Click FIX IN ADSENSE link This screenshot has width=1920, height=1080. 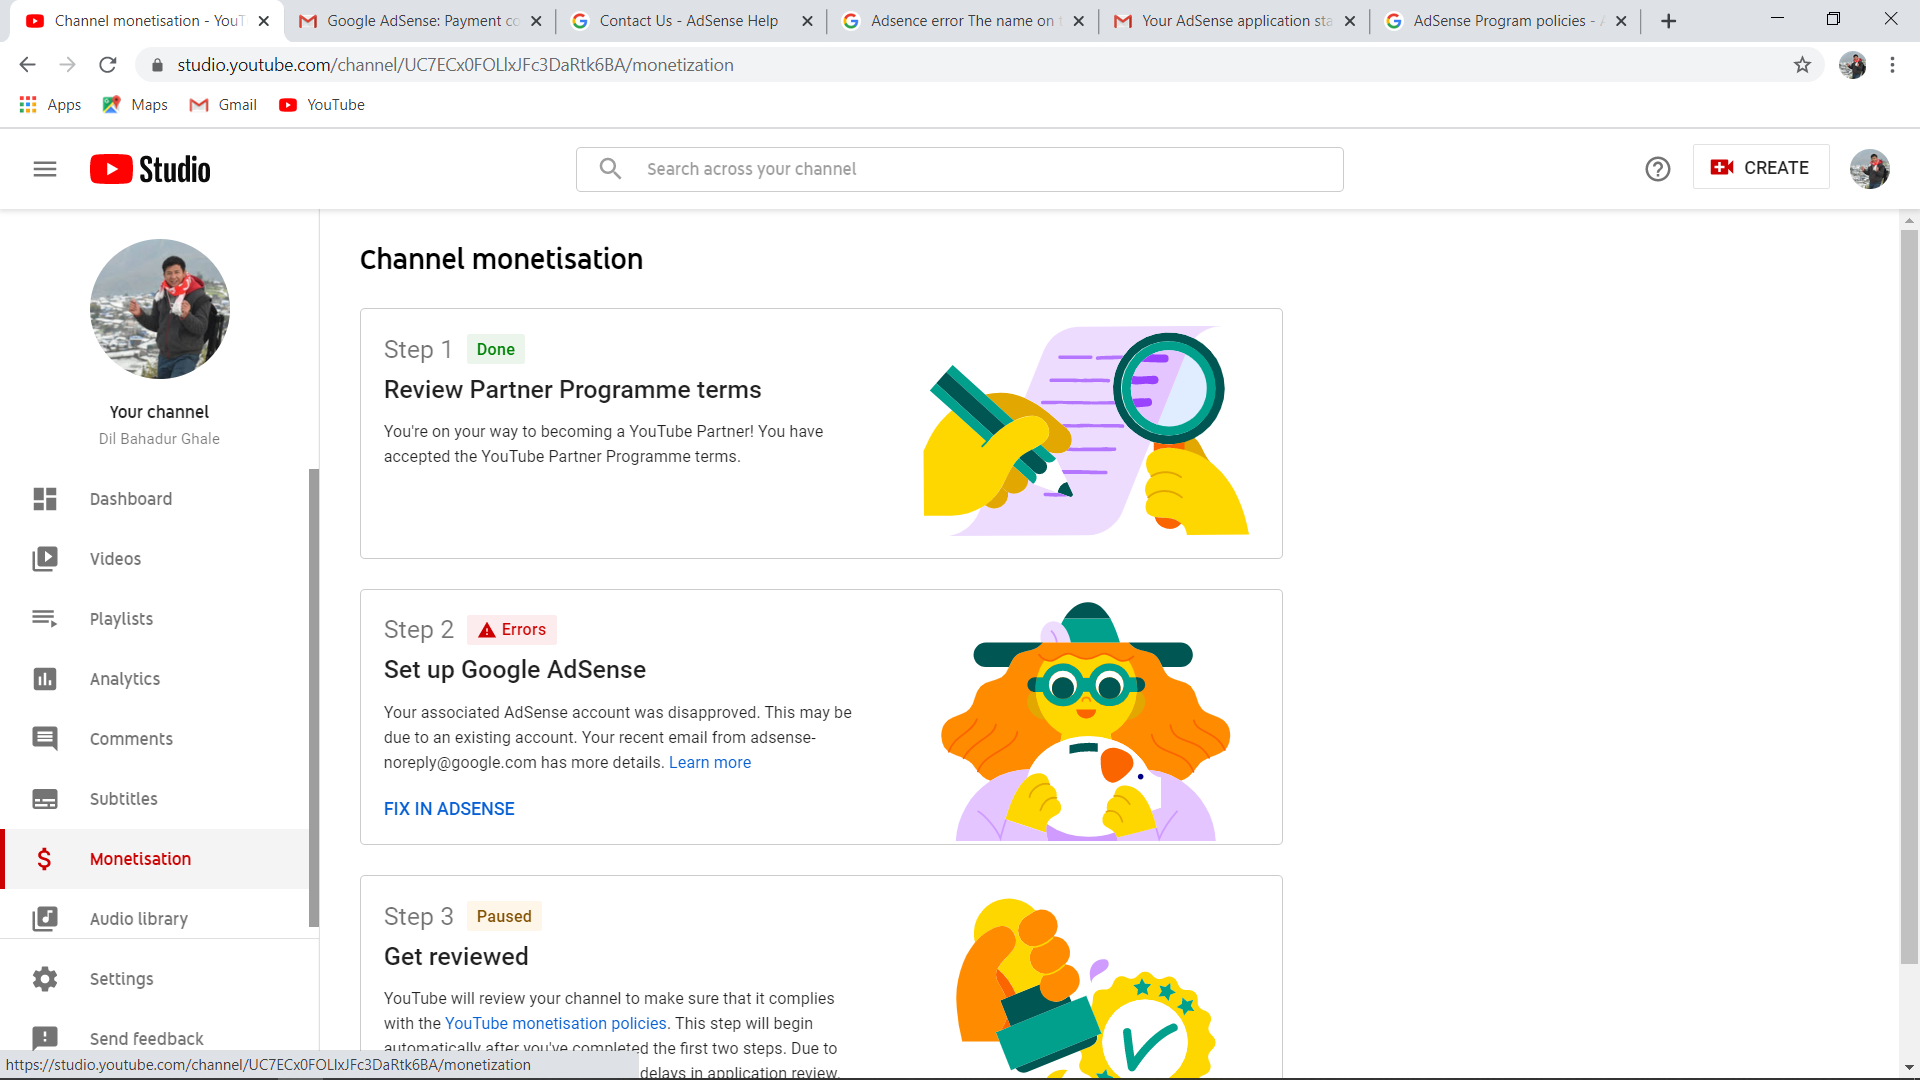click(x=449, y=809)
